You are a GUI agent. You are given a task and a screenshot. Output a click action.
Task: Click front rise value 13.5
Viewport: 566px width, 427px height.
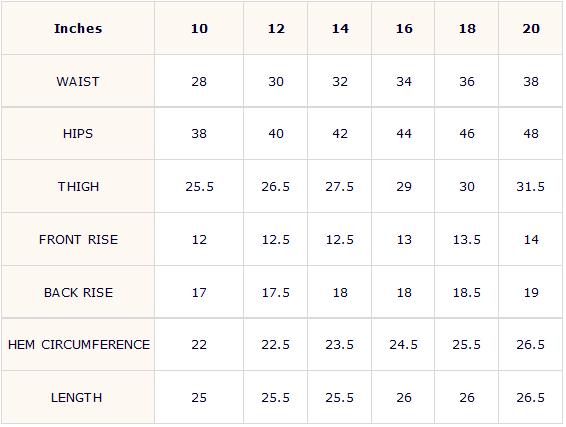pos(466,239)
